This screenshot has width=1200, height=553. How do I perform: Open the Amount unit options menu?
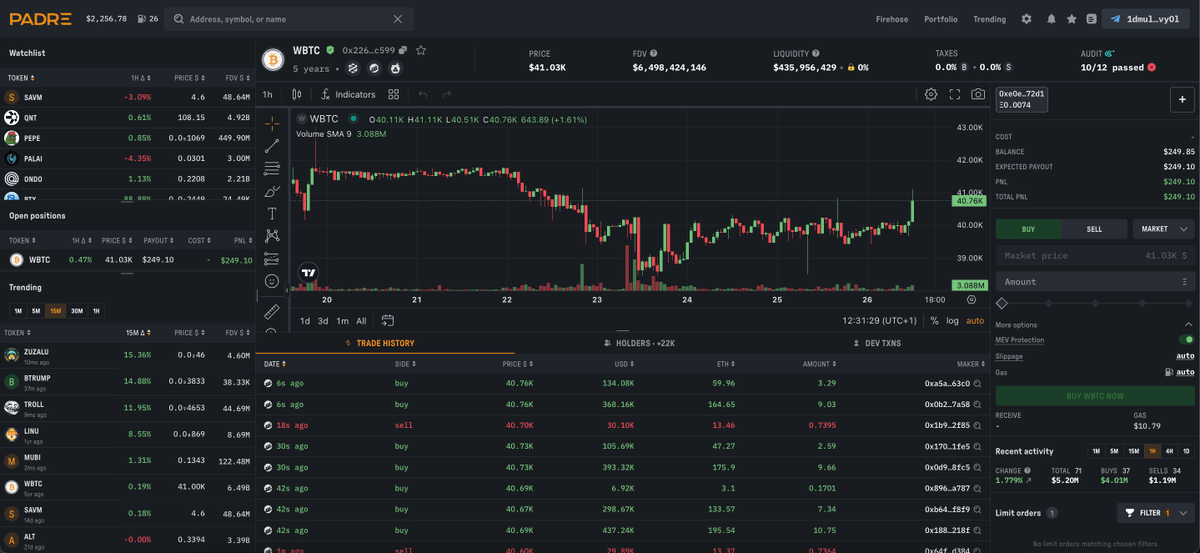point(1185,282)
